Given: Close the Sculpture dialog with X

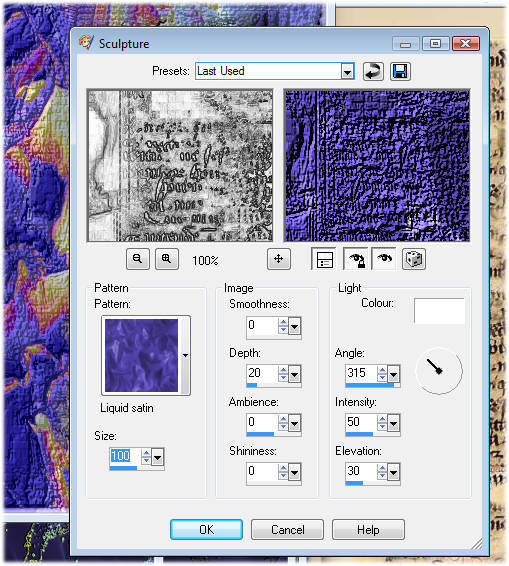Looking at the screenshot, I should coord(466,44).
